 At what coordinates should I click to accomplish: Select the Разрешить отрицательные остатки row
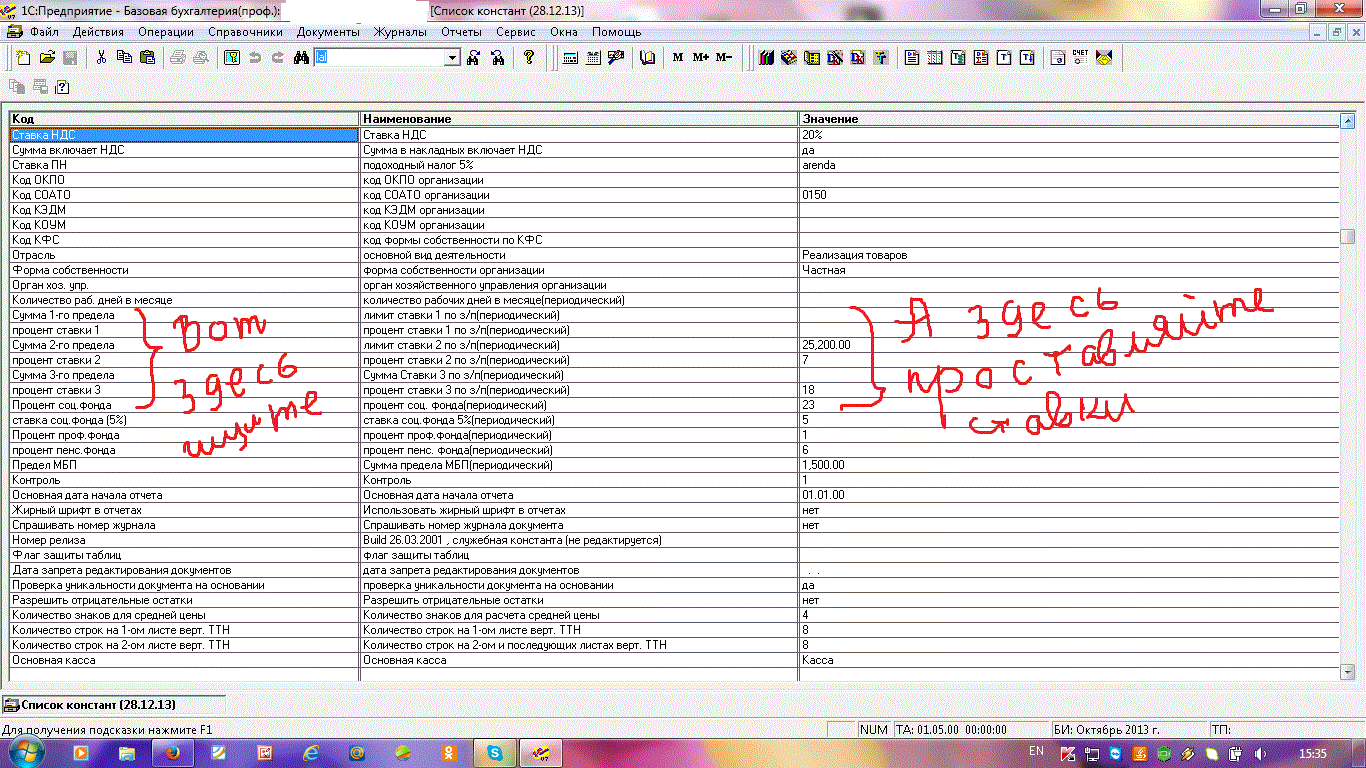coord(674,600)
